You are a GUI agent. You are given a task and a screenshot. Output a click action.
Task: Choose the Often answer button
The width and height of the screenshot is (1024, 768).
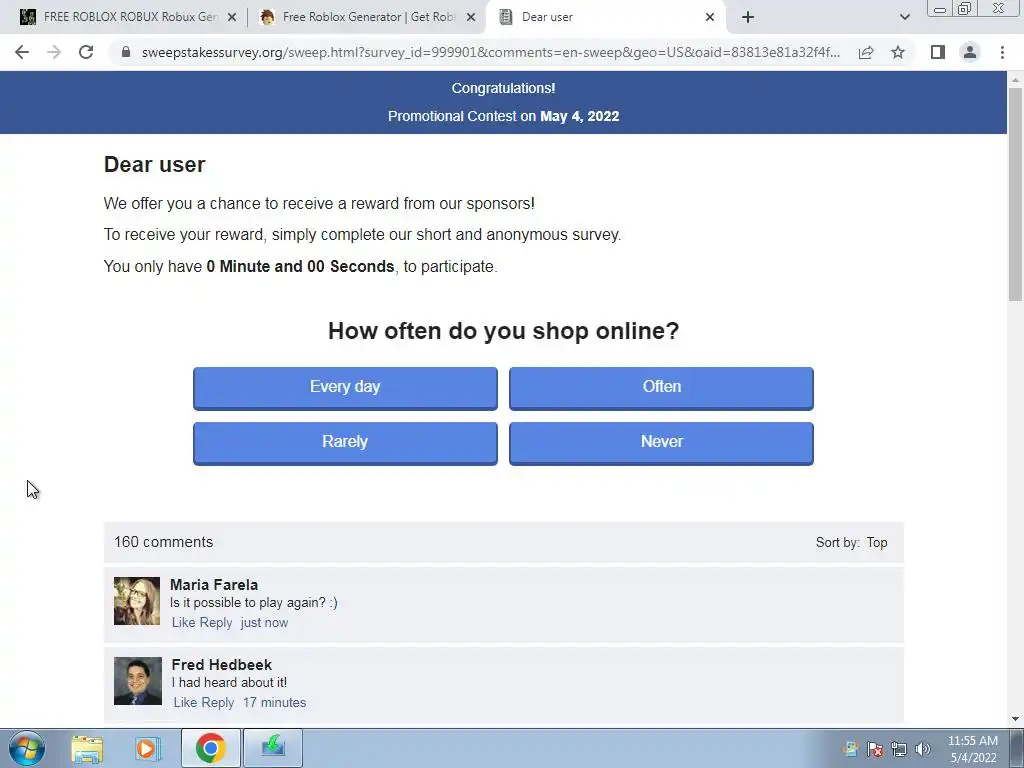(x=662, y=388)
